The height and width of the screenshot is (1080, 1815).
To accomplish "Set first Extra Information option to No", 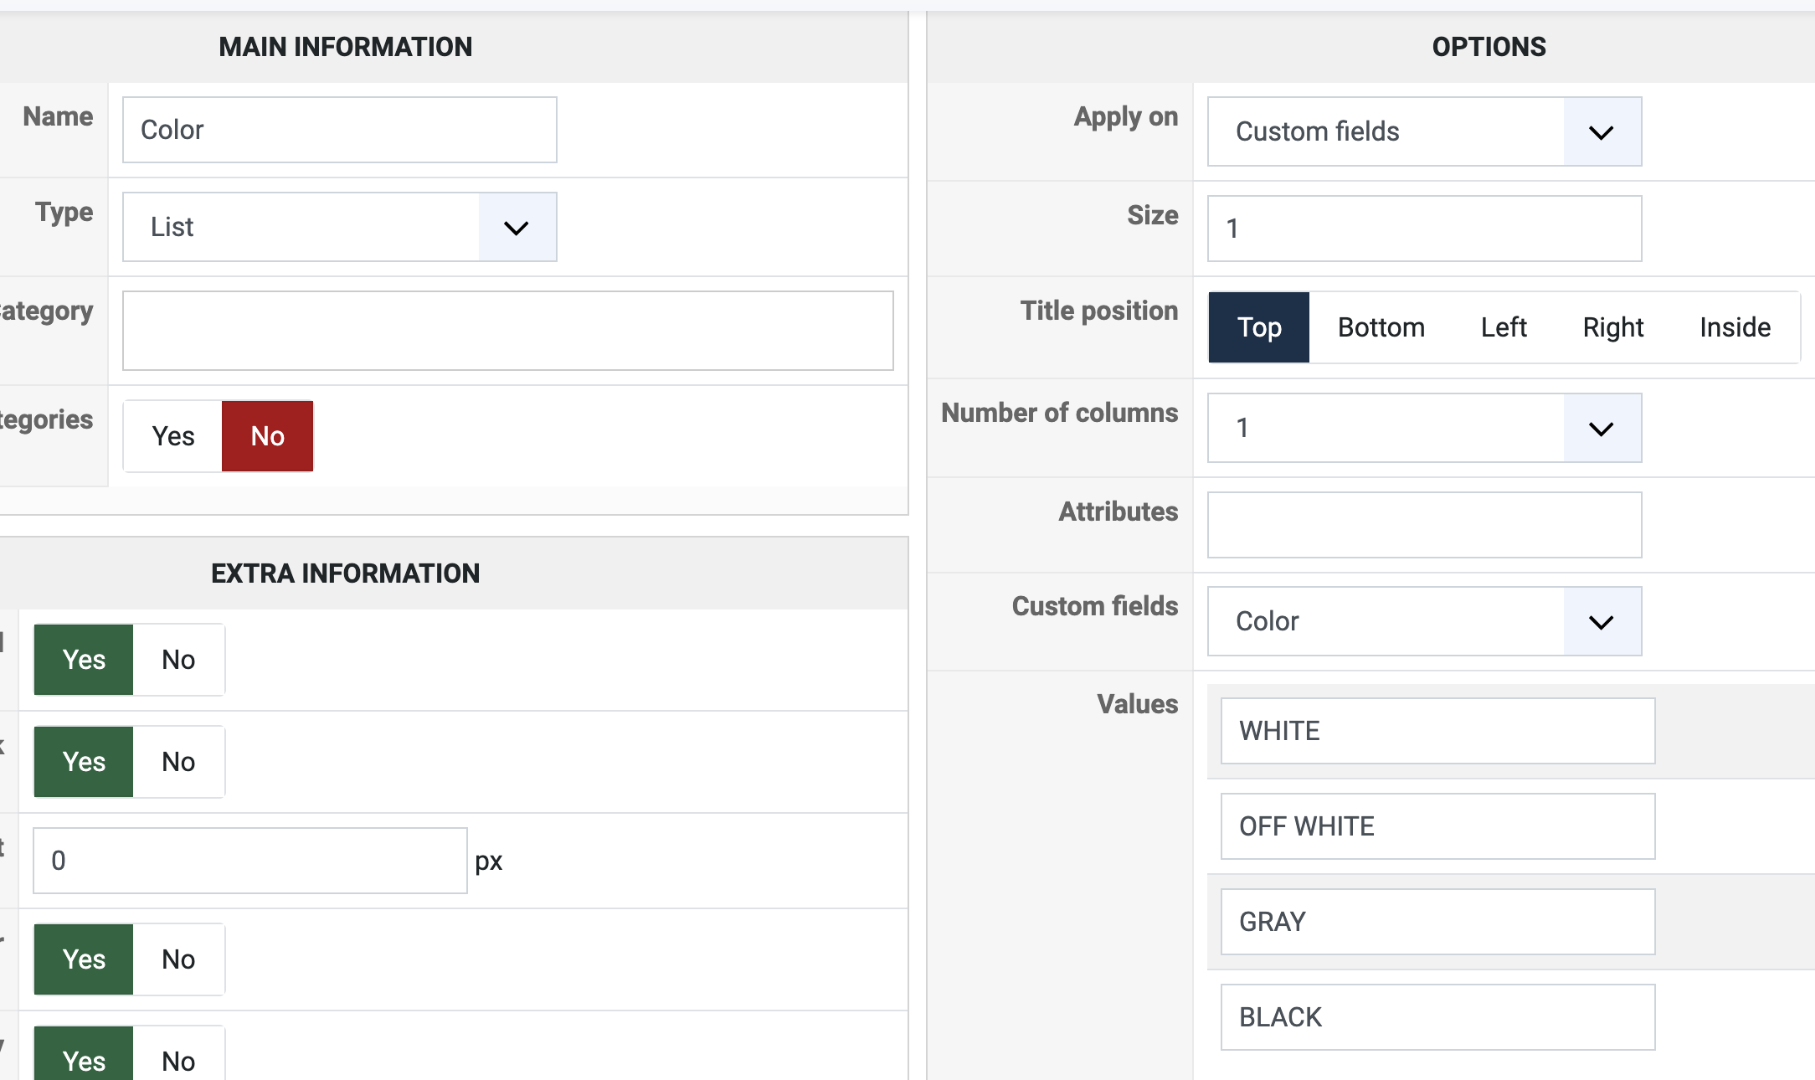I will point(178,660).
